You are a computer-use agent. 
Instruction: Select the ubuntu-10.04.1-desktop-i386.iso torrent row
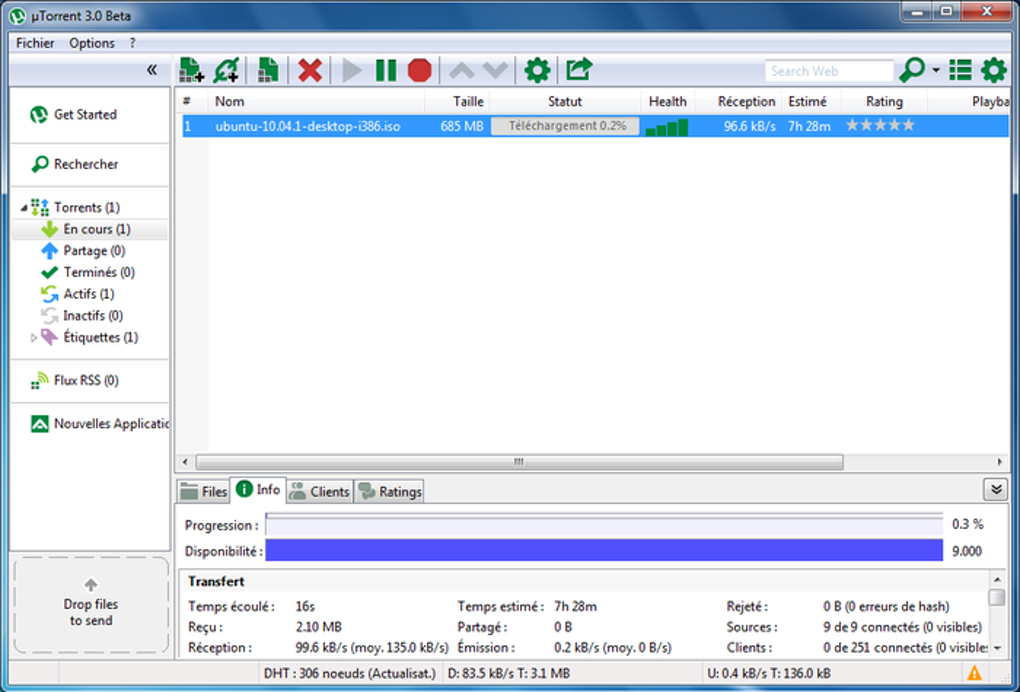pos(595,126)
